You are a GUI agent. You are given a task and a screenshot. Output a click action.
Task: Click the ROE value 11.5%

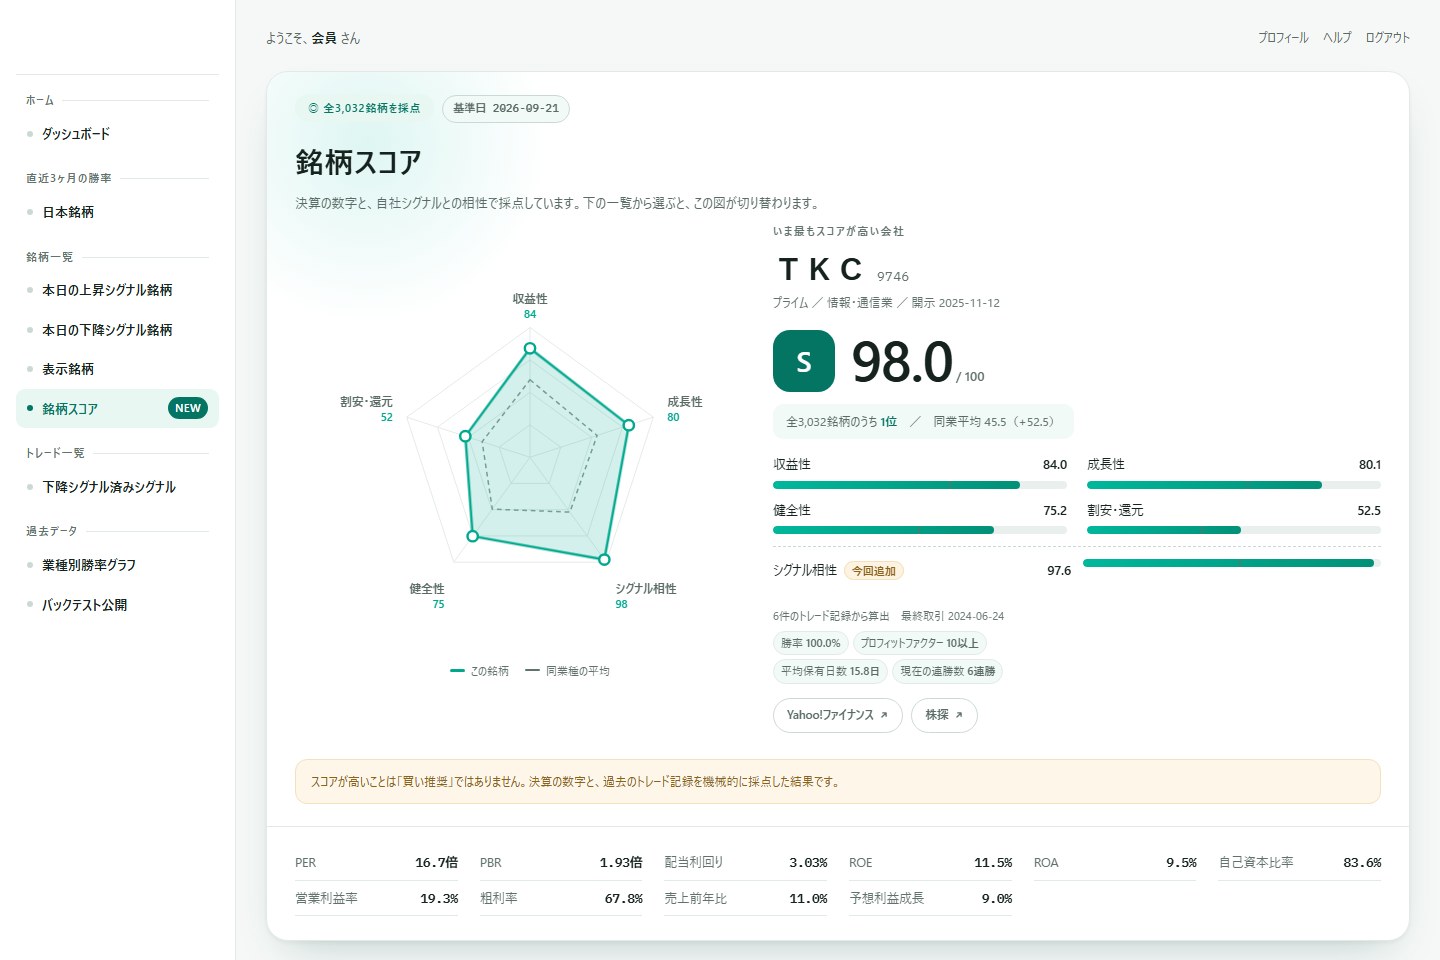[993, 863]
